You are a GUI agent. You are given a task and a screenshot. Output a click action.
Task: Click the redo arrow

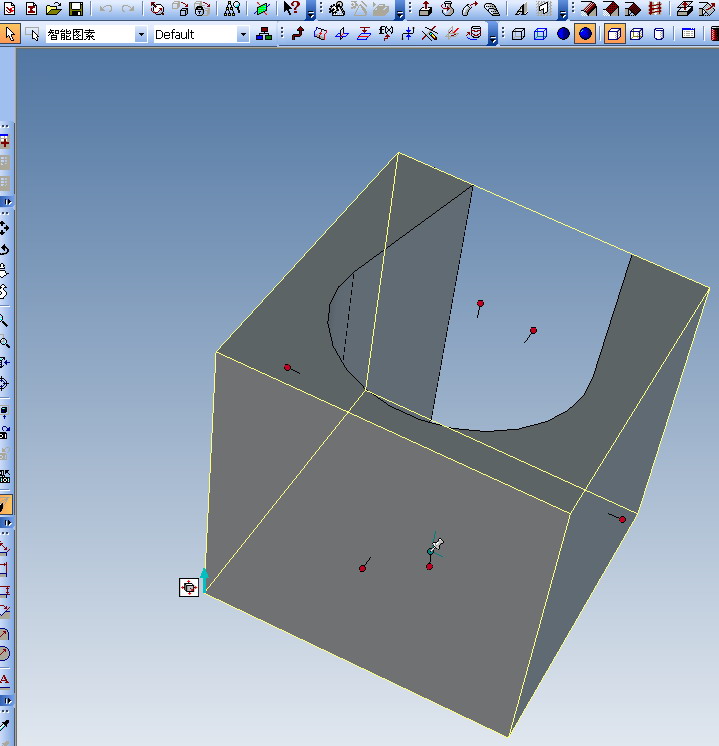click(128, 8)
